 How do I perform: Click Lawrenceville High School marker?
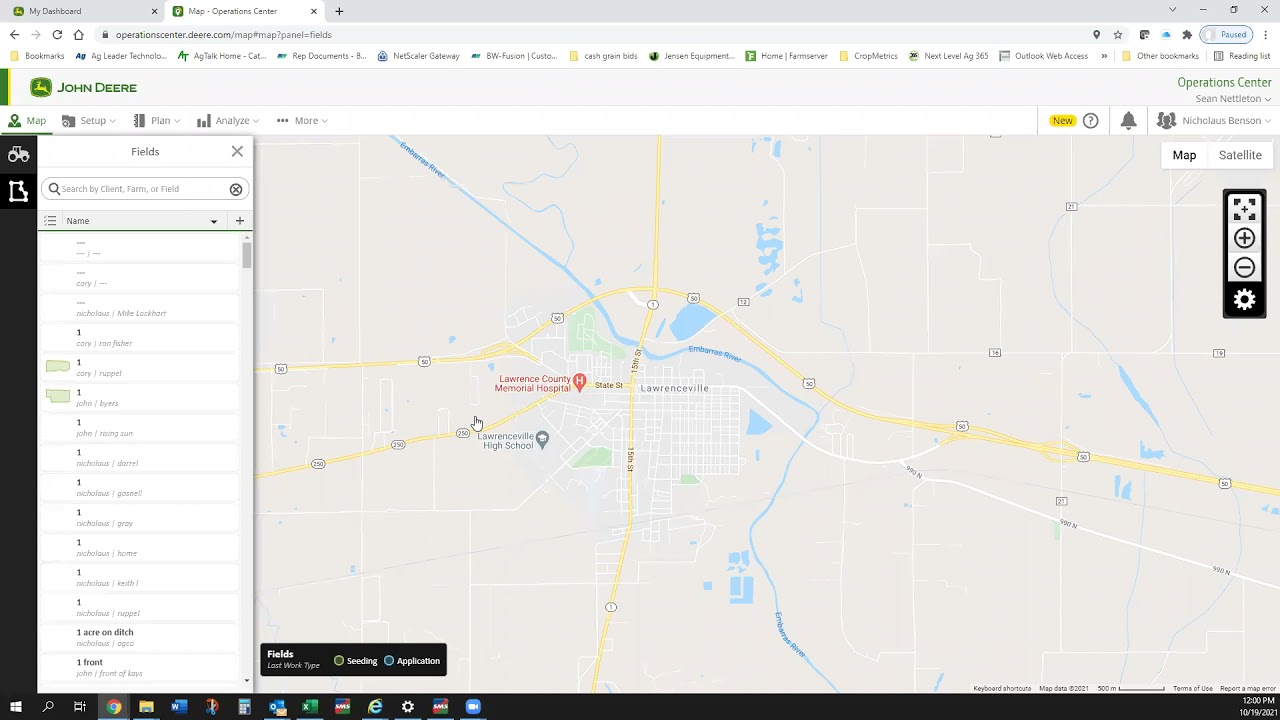point(542,438)
